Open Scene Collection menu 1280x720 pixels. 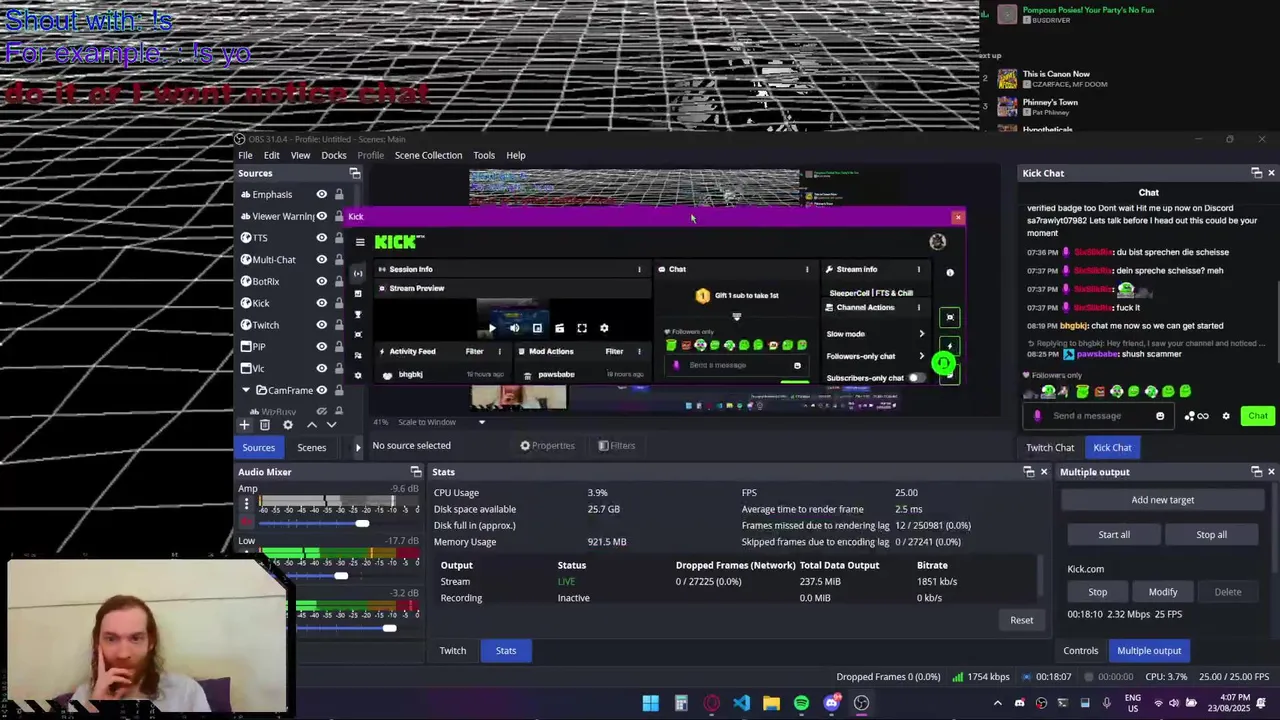[x=428, y=155]
